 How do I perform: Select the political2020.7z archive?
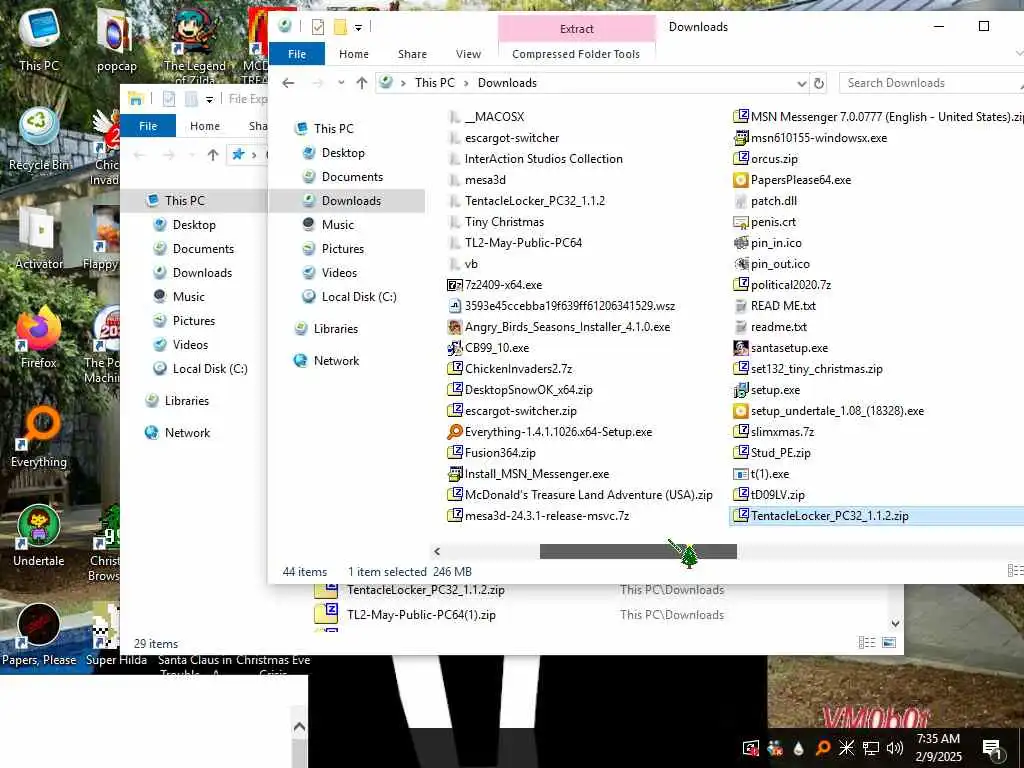(x=782, y=285)
